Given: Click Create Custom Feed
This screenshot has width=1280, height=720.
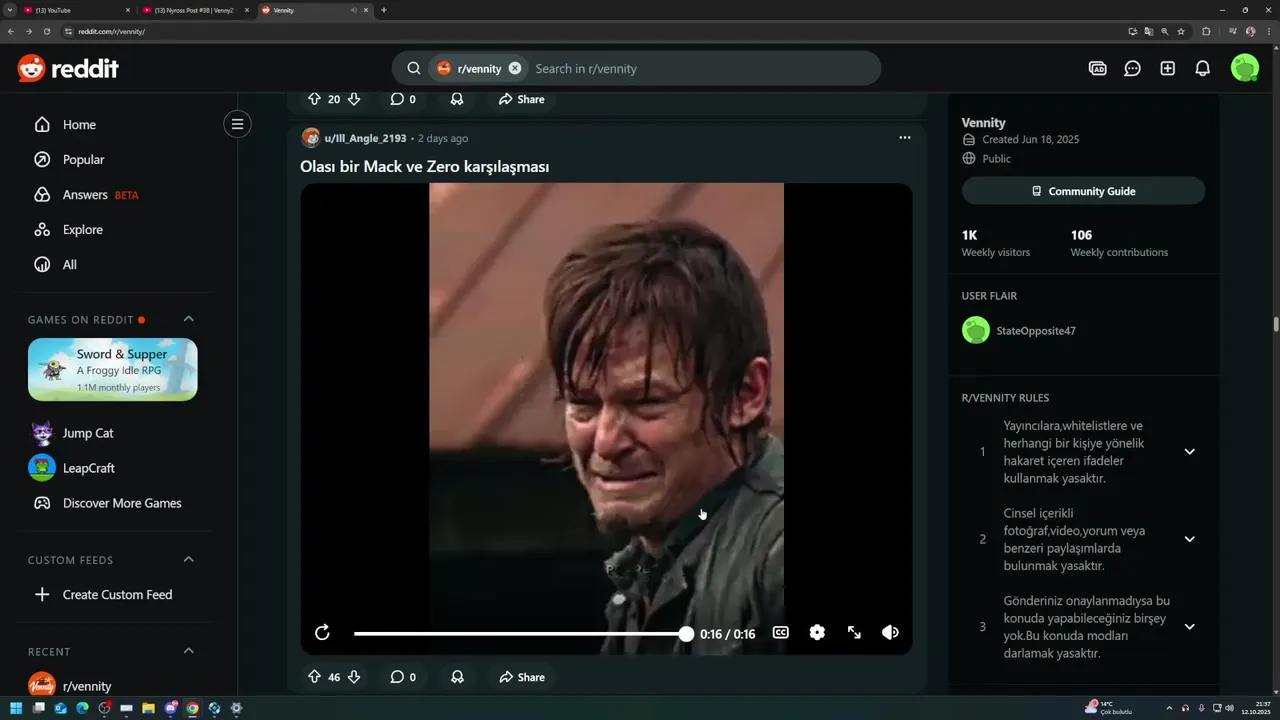Looking at the screenshot, I should pyautogui.click(x=117, y=595).
